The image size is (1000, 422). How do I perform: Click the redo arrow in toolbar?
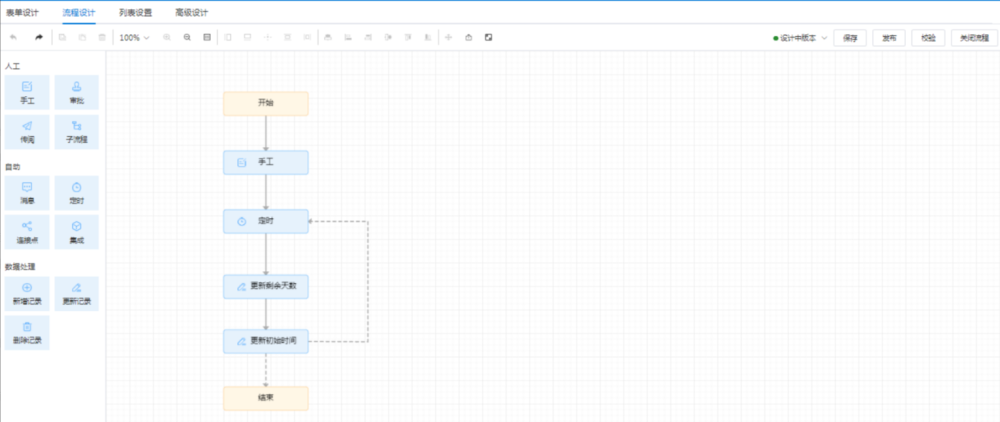click(x=39, y=38)
